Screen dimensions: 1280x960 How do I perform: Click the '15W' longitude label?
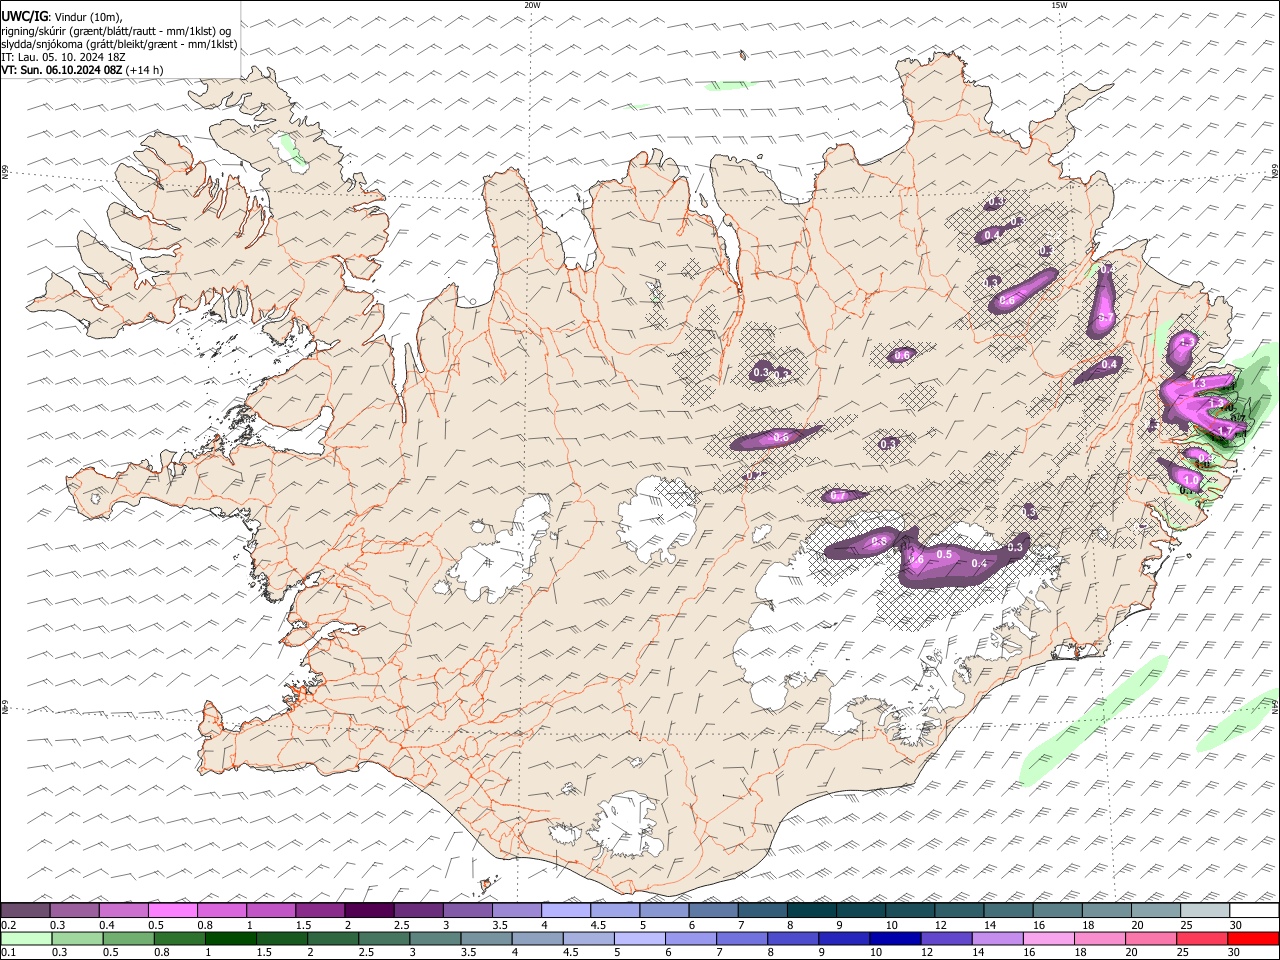point(1059,5)
